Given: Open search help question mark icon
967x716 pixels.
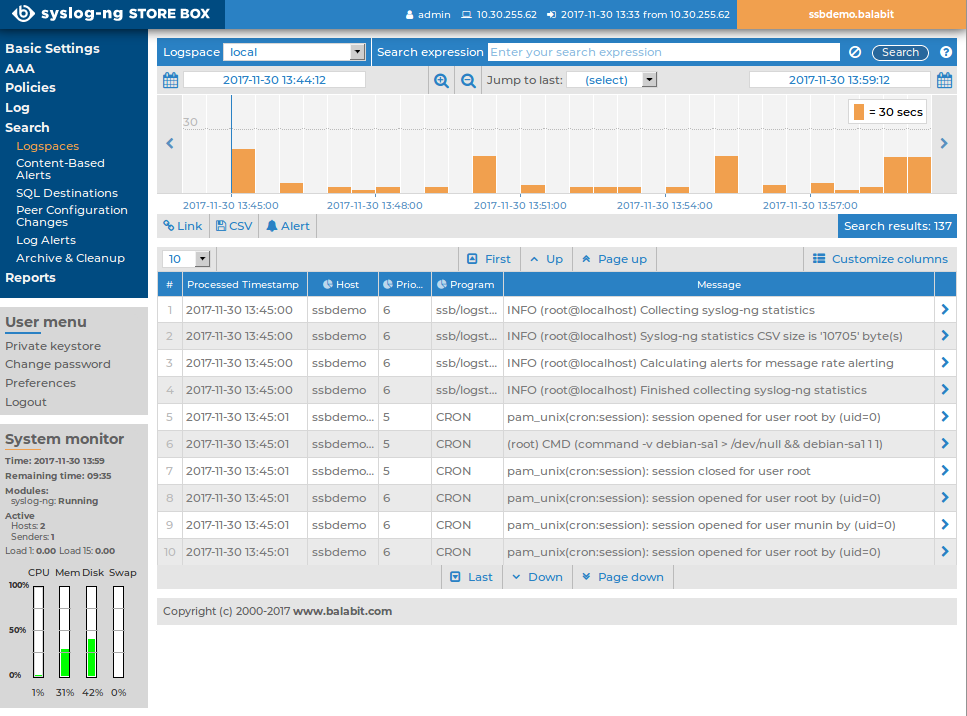Looking at the screenshot, I should point(946,52).
